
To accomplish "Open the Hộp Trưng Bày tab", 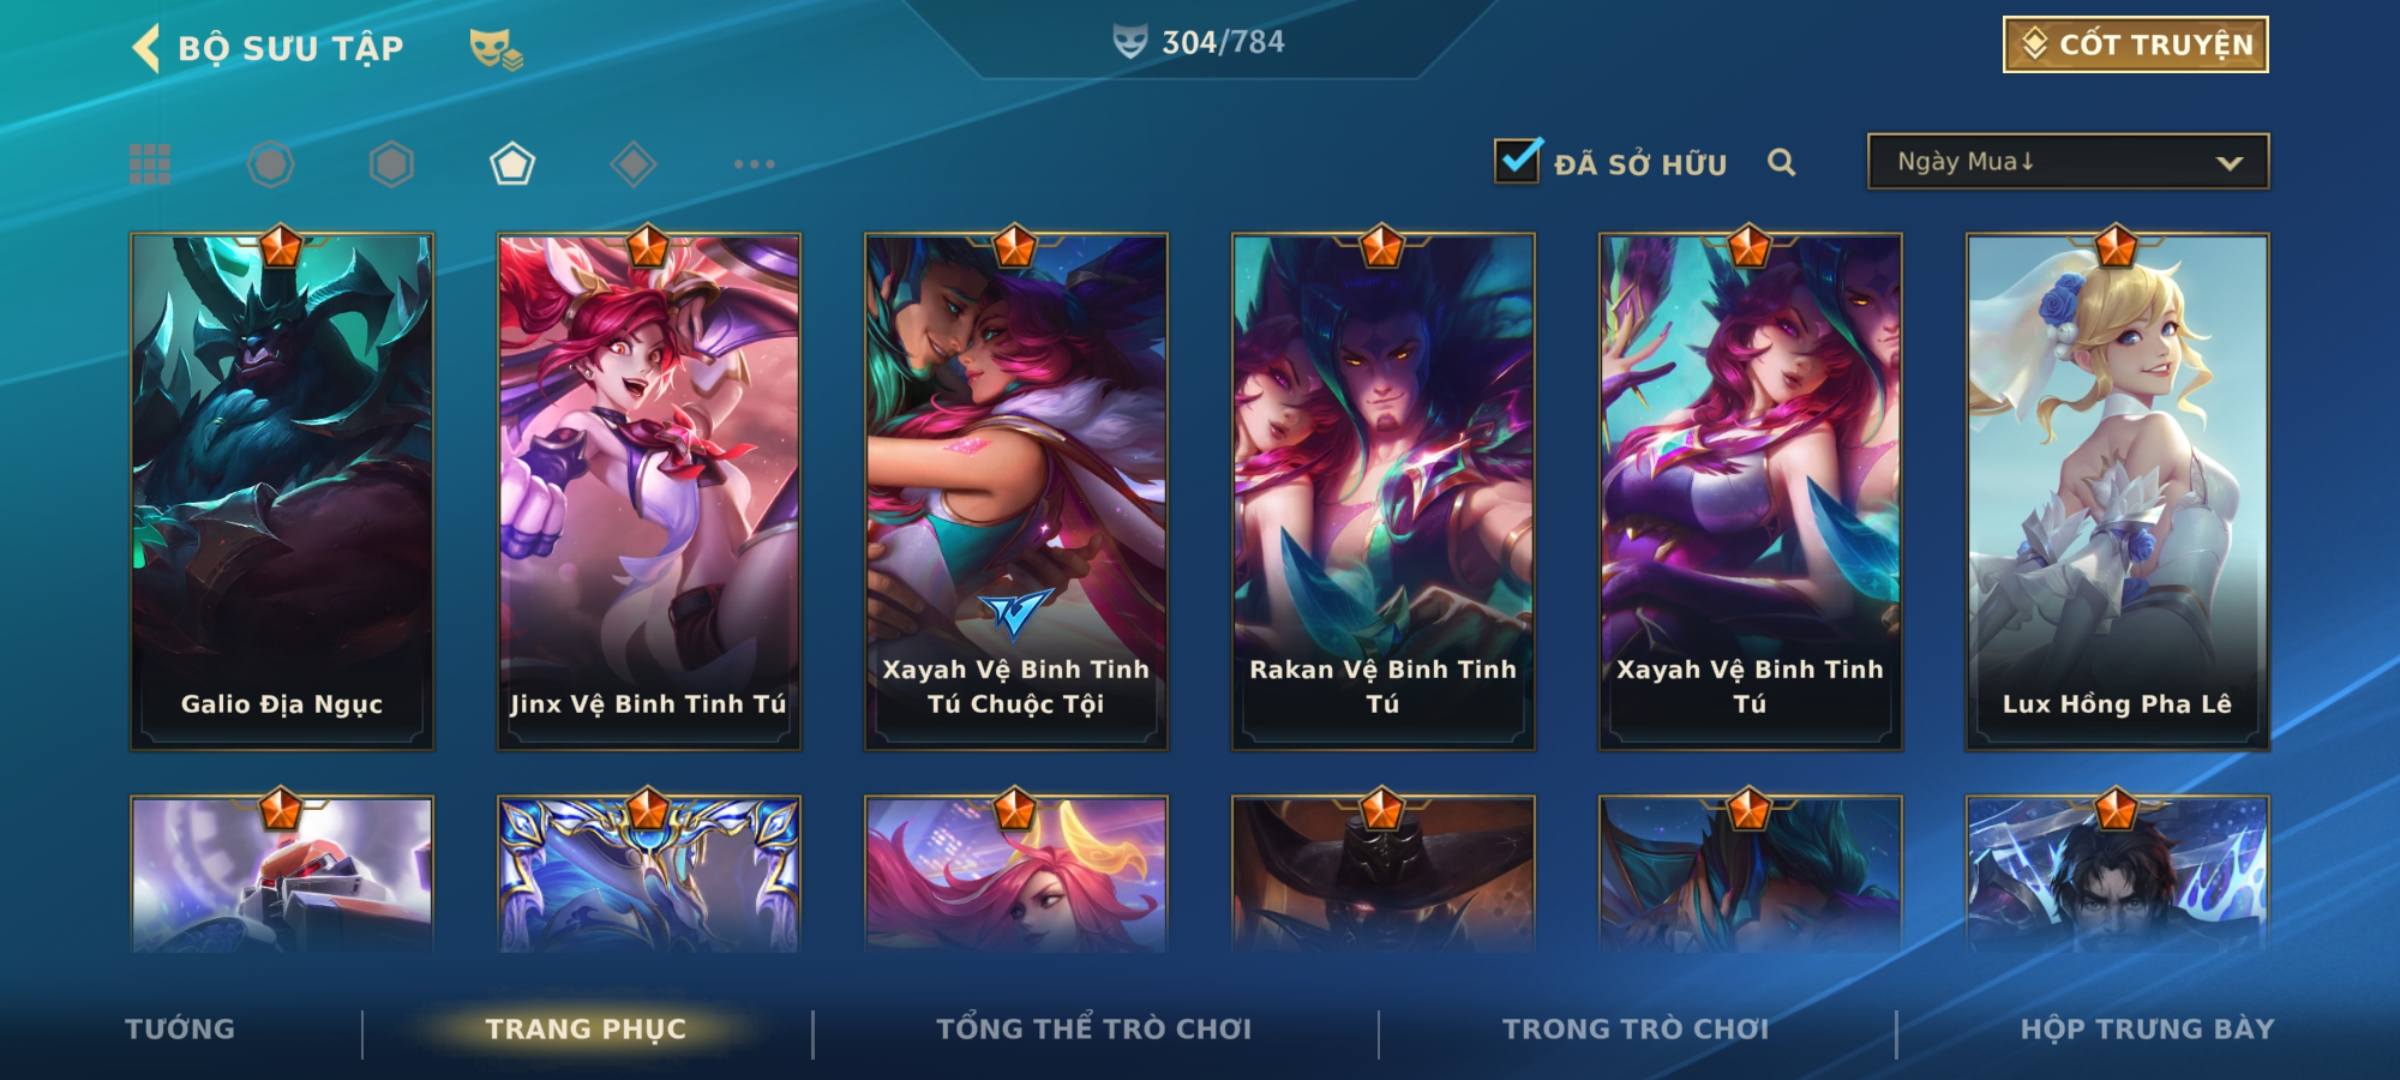I will tap(2147, 1029).
